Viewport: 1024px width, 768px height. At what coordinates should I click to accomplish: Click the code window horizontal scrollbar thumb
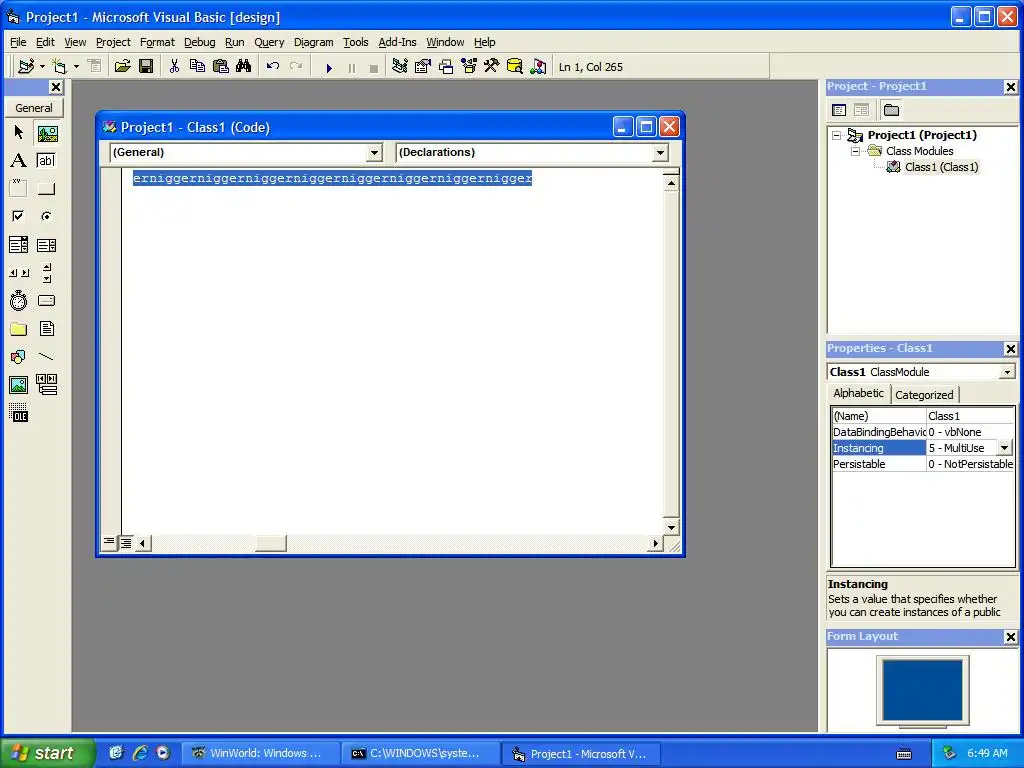click(270, 543)
